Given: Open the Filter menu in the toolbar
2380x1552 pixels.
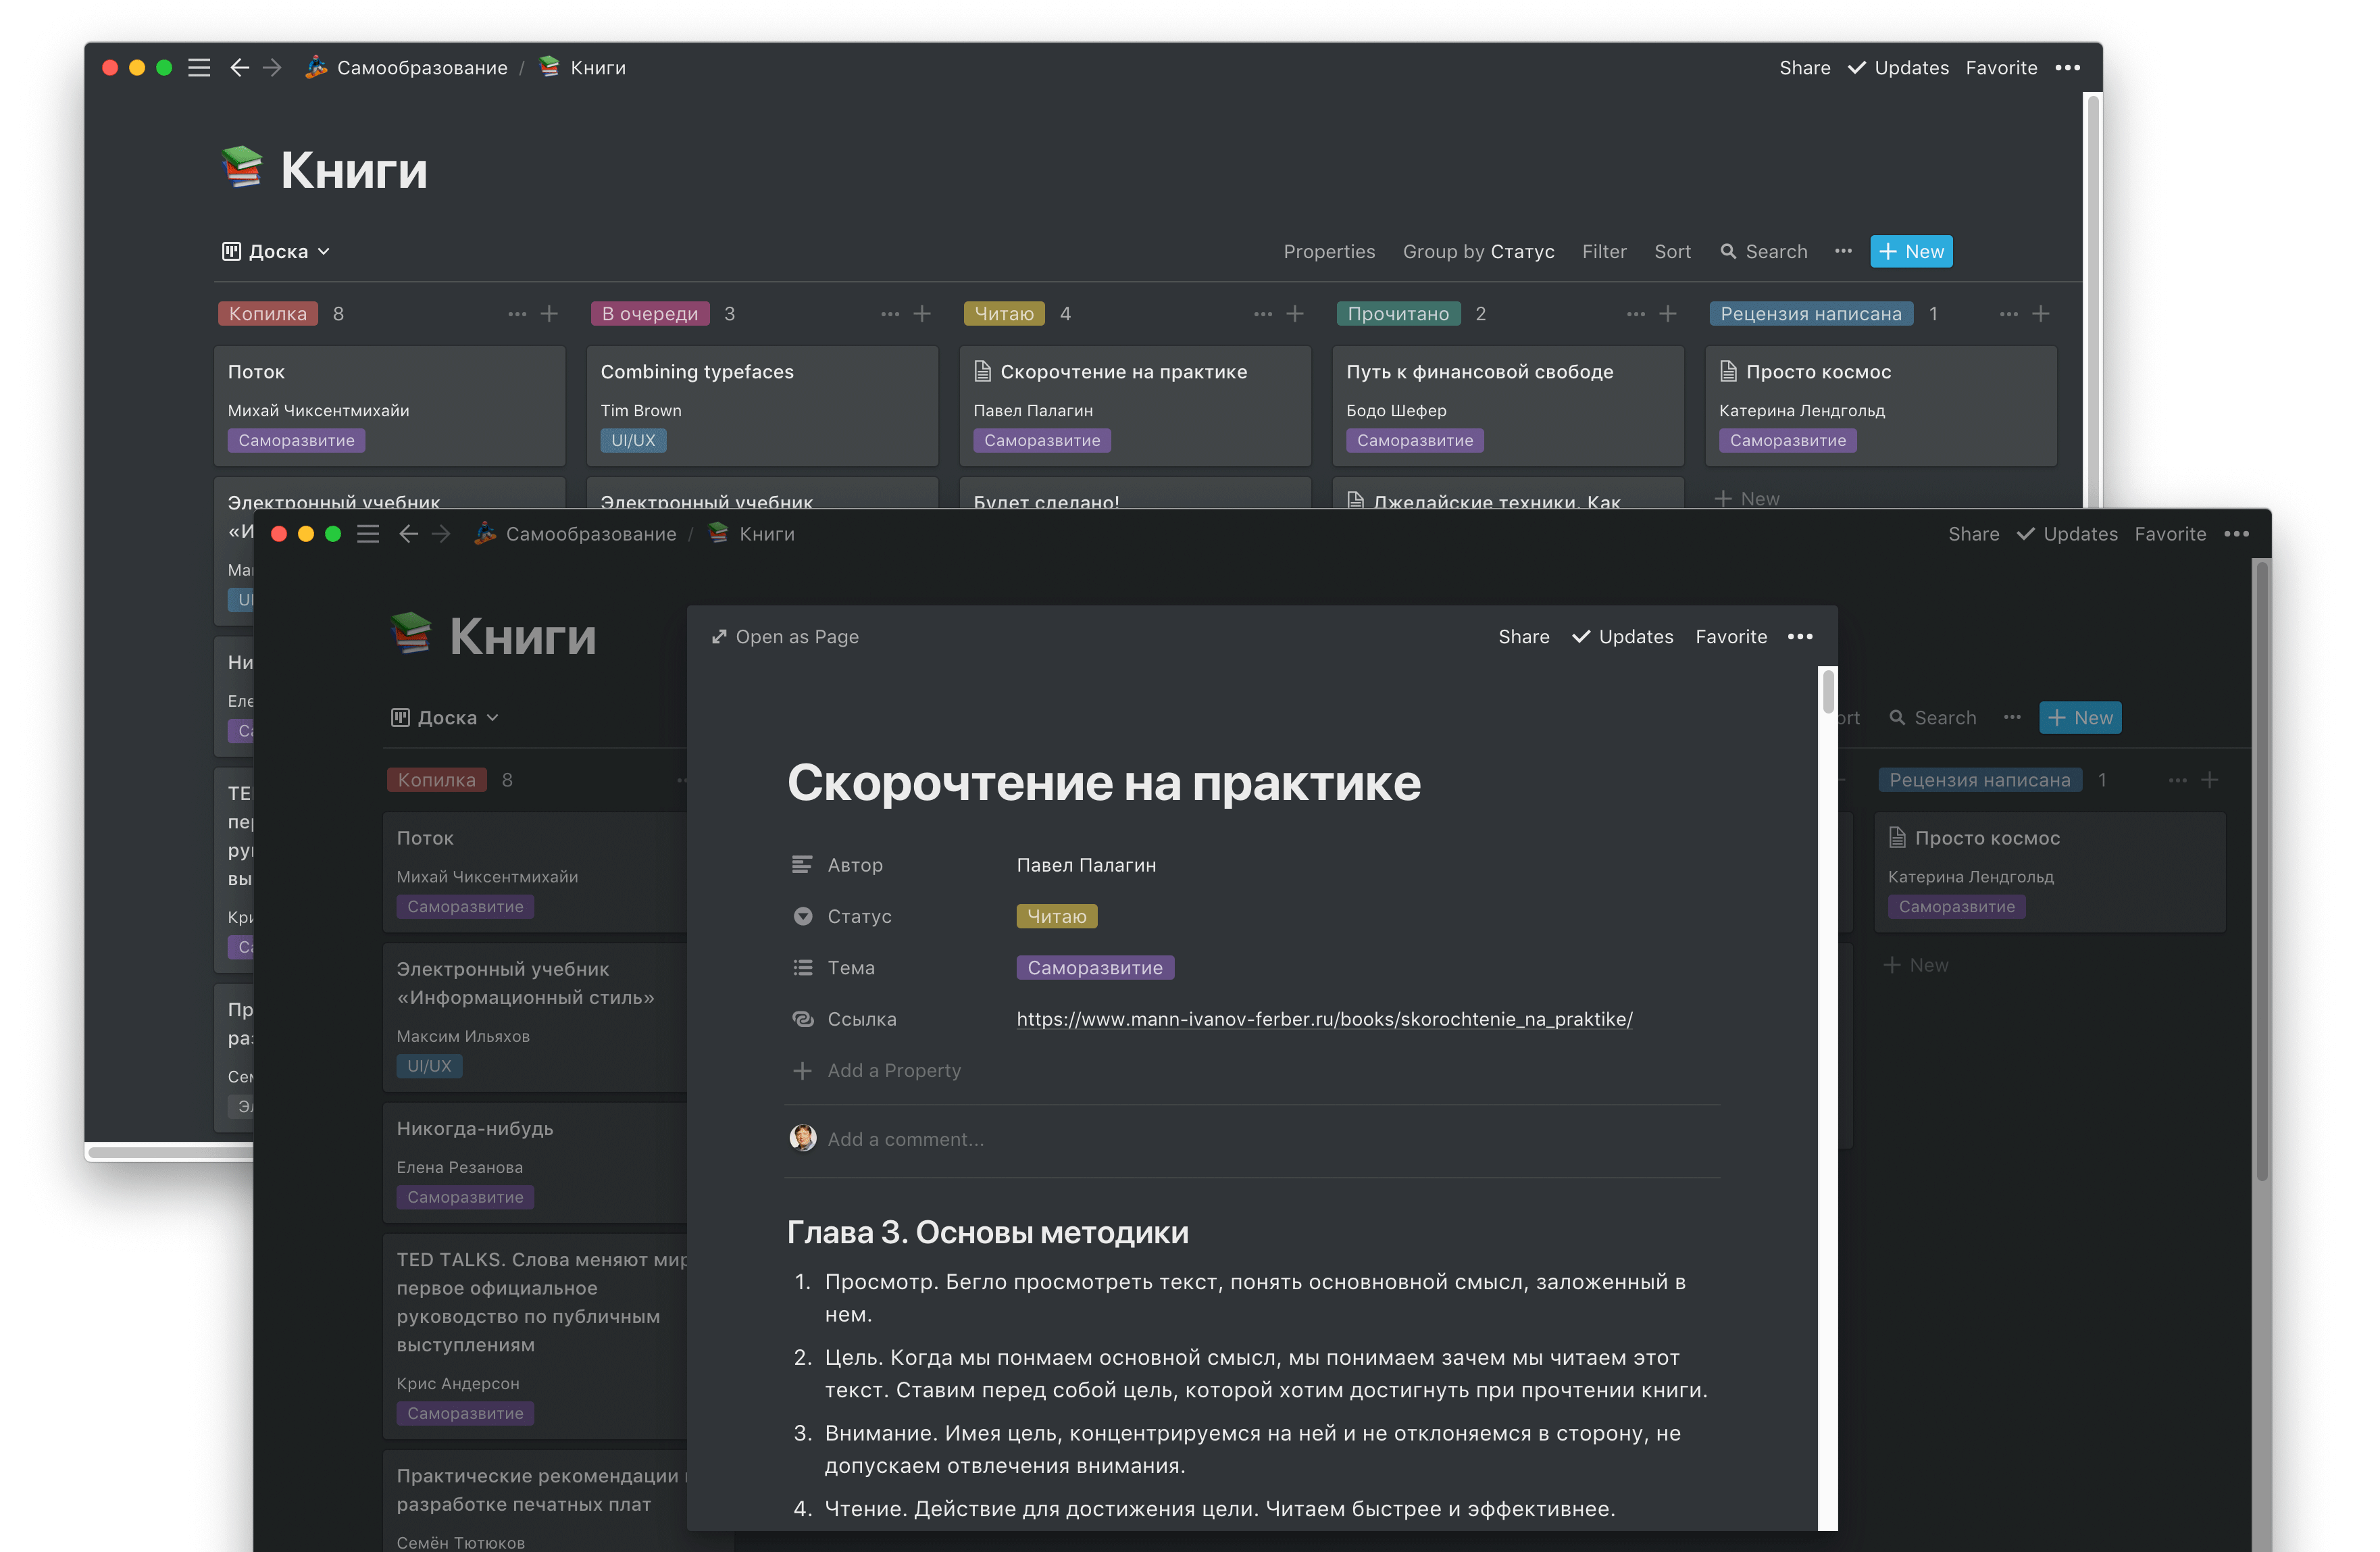Looking at the screenshot, I should click(1604, 252).
